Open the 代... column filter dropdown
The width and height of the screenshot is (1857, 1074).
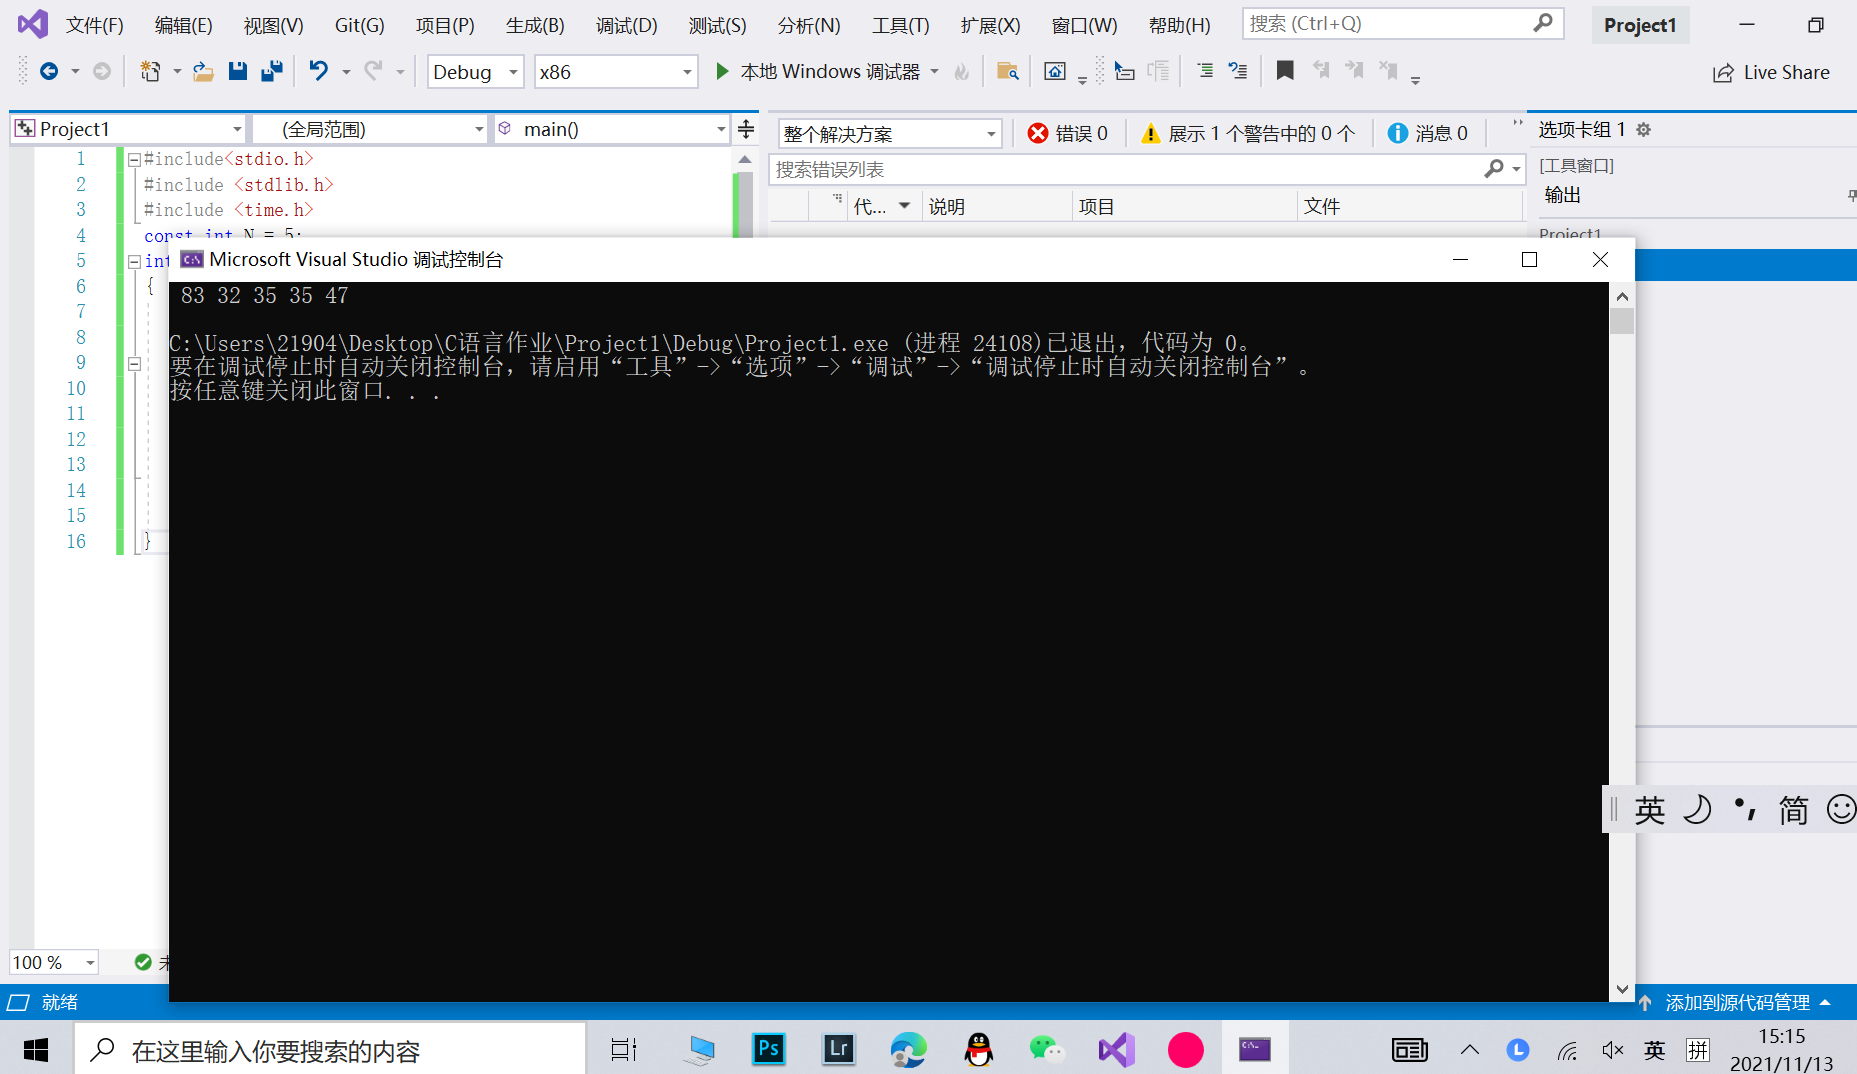coord(905,206)
